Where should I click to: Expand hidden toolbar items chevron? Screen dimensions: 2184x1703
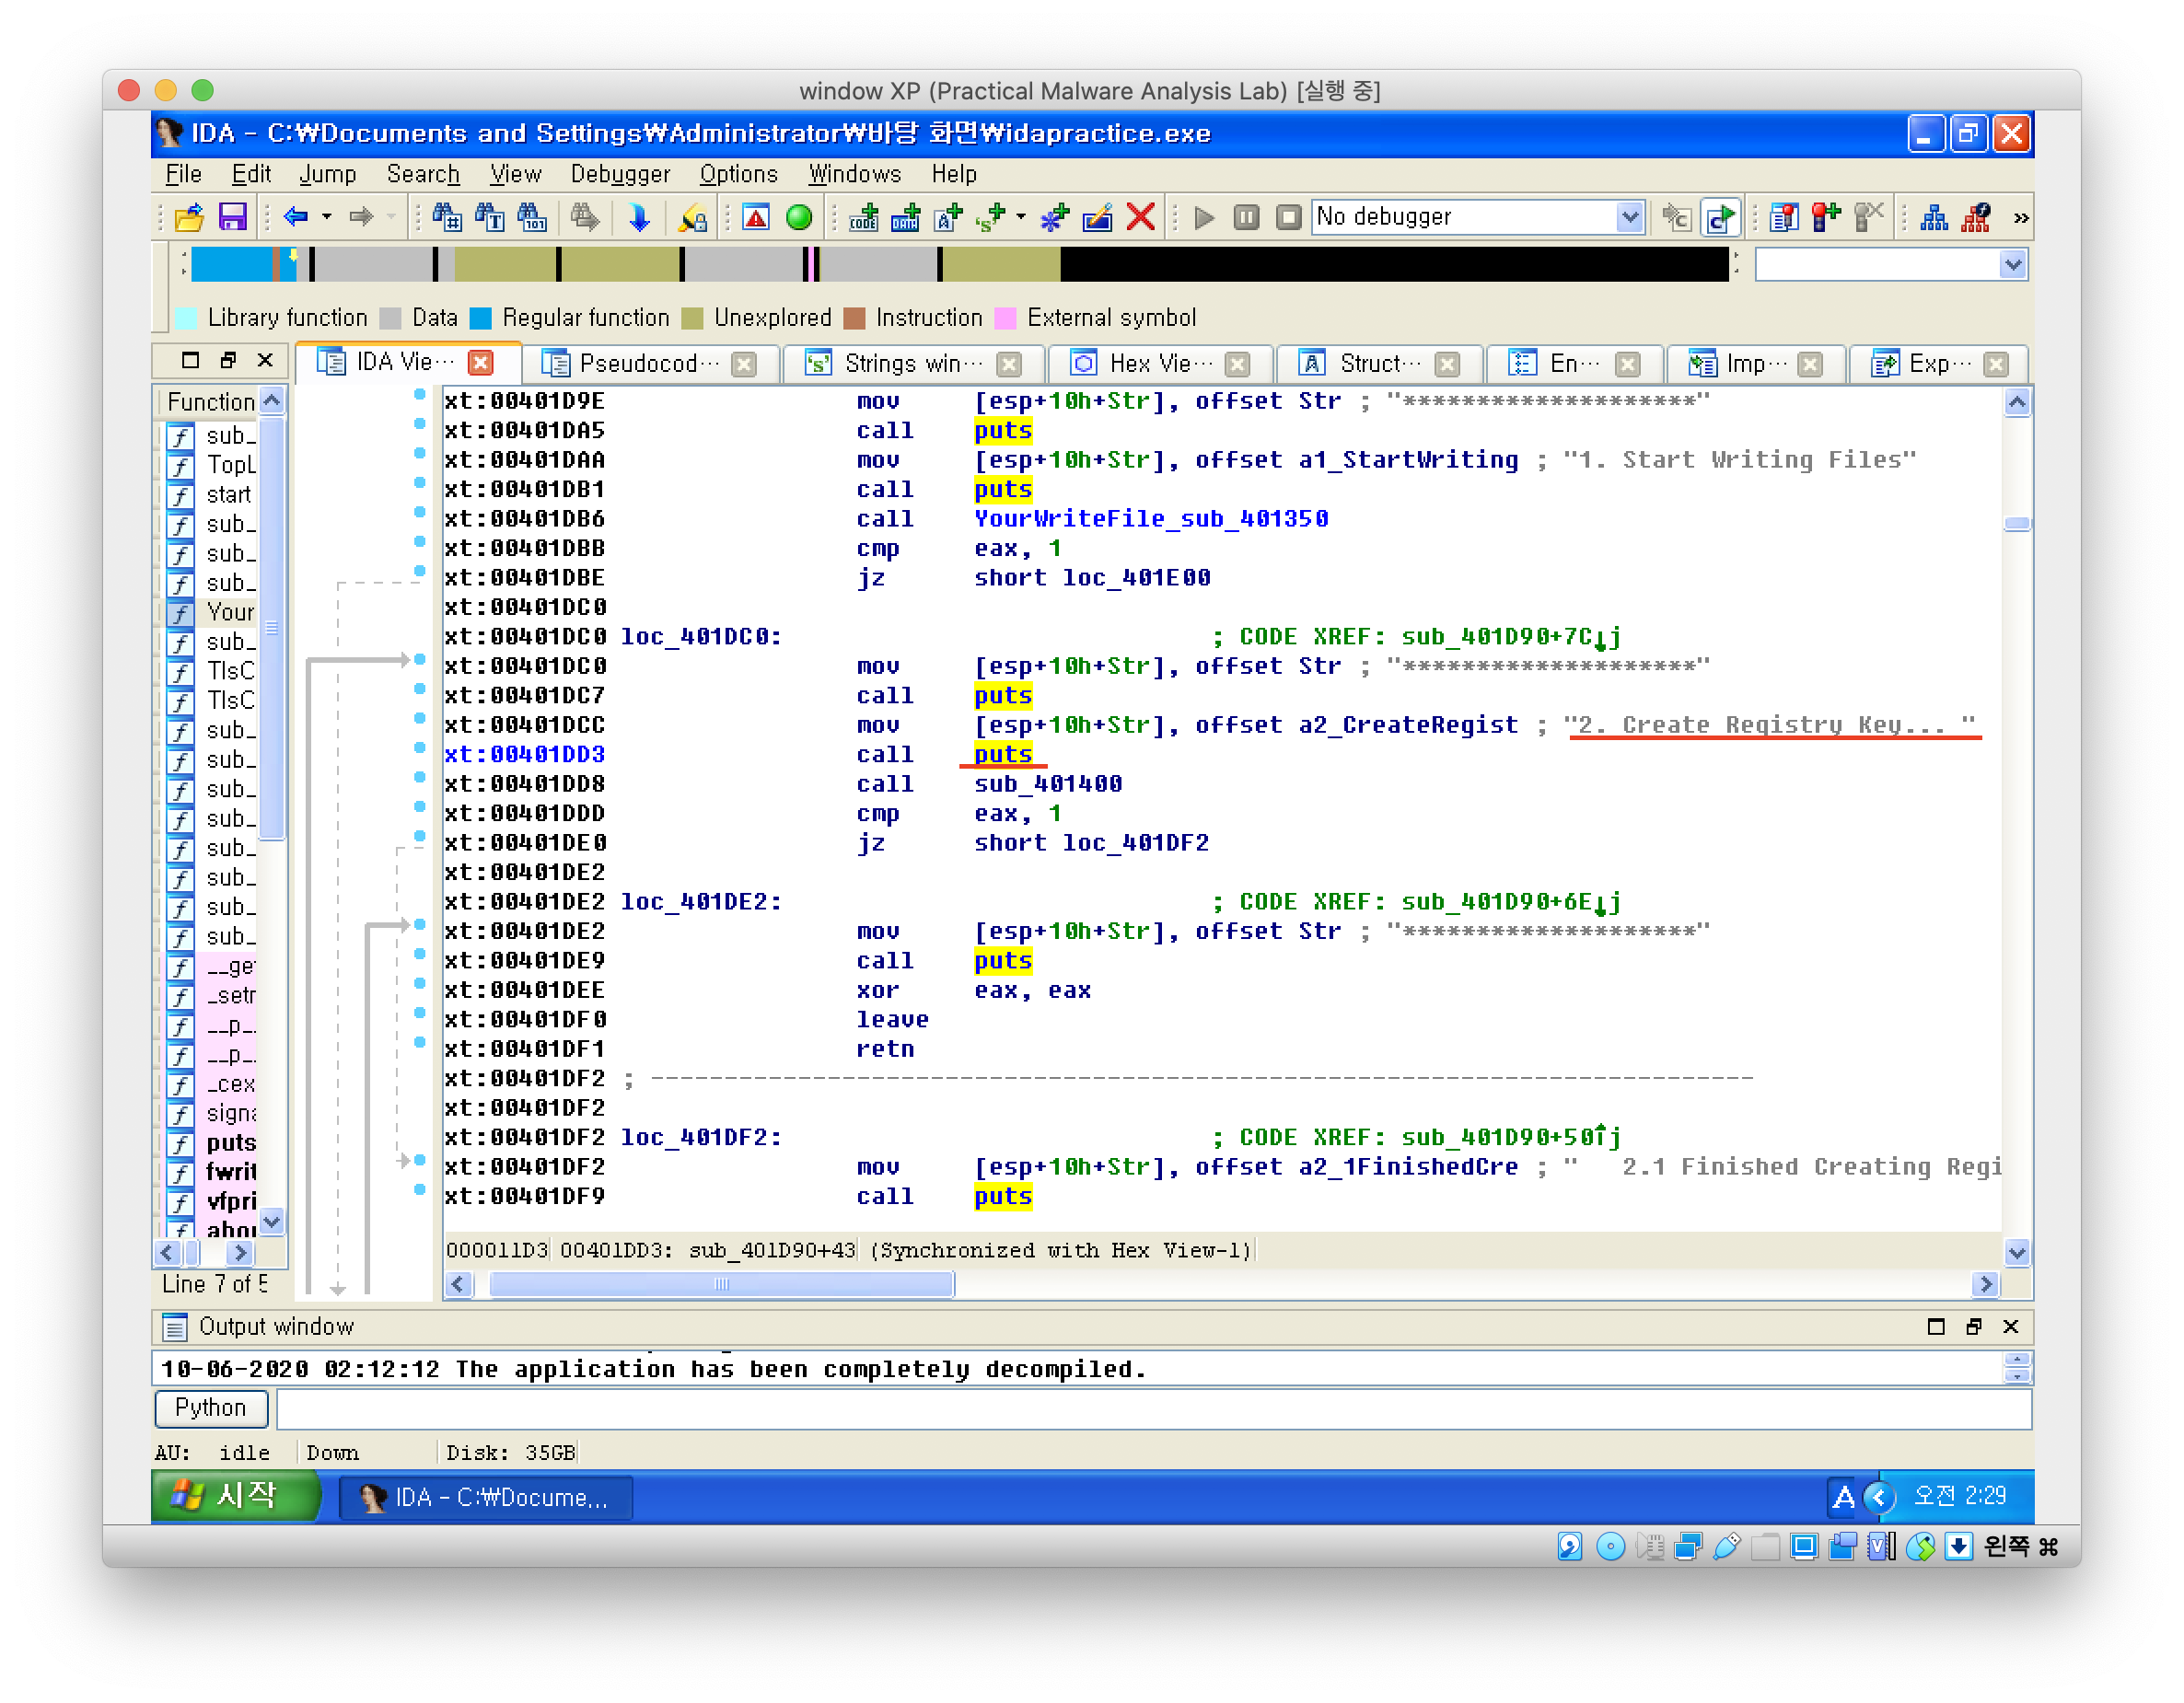point(2021,218)
